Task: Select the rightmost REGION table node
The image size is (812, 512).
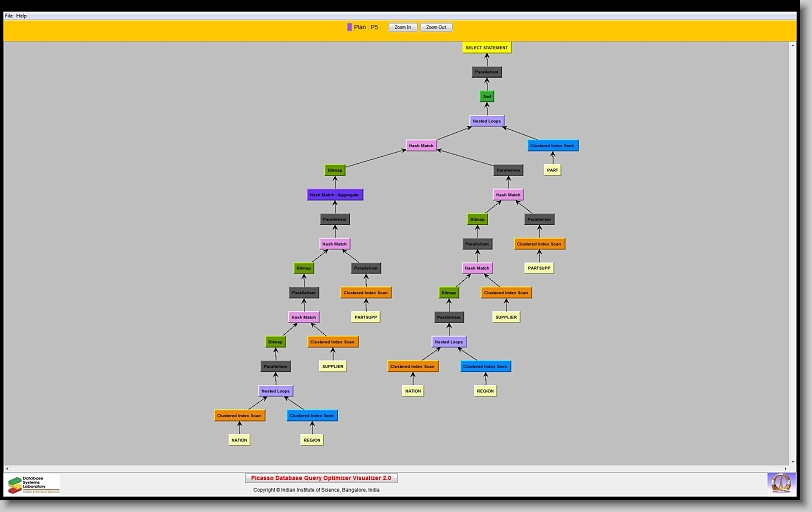Action: 485,391
